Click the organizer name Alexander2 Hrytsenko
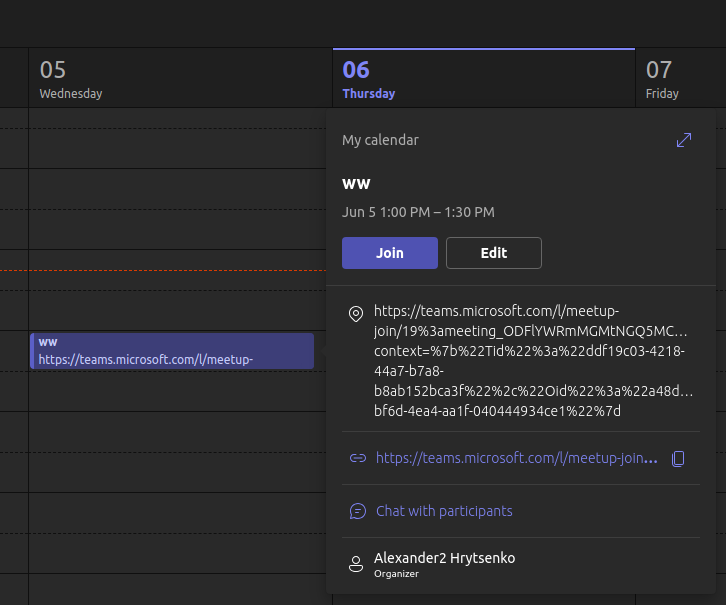Screen dimensions: 726x605 [444, 558]
